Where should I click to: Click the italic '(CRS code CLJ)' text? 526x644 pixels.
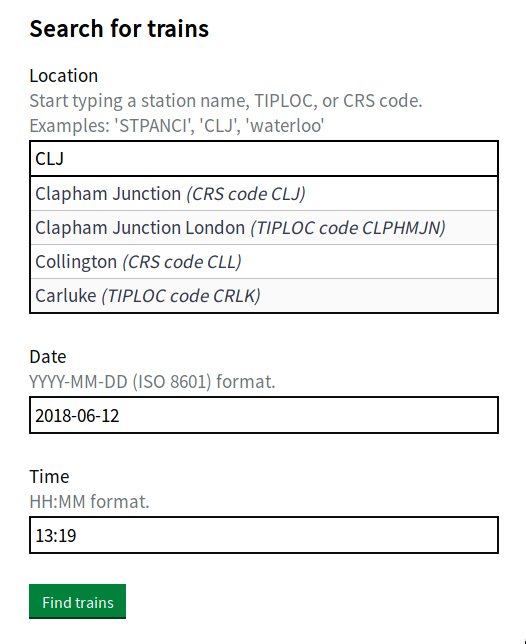click(246, 194)
